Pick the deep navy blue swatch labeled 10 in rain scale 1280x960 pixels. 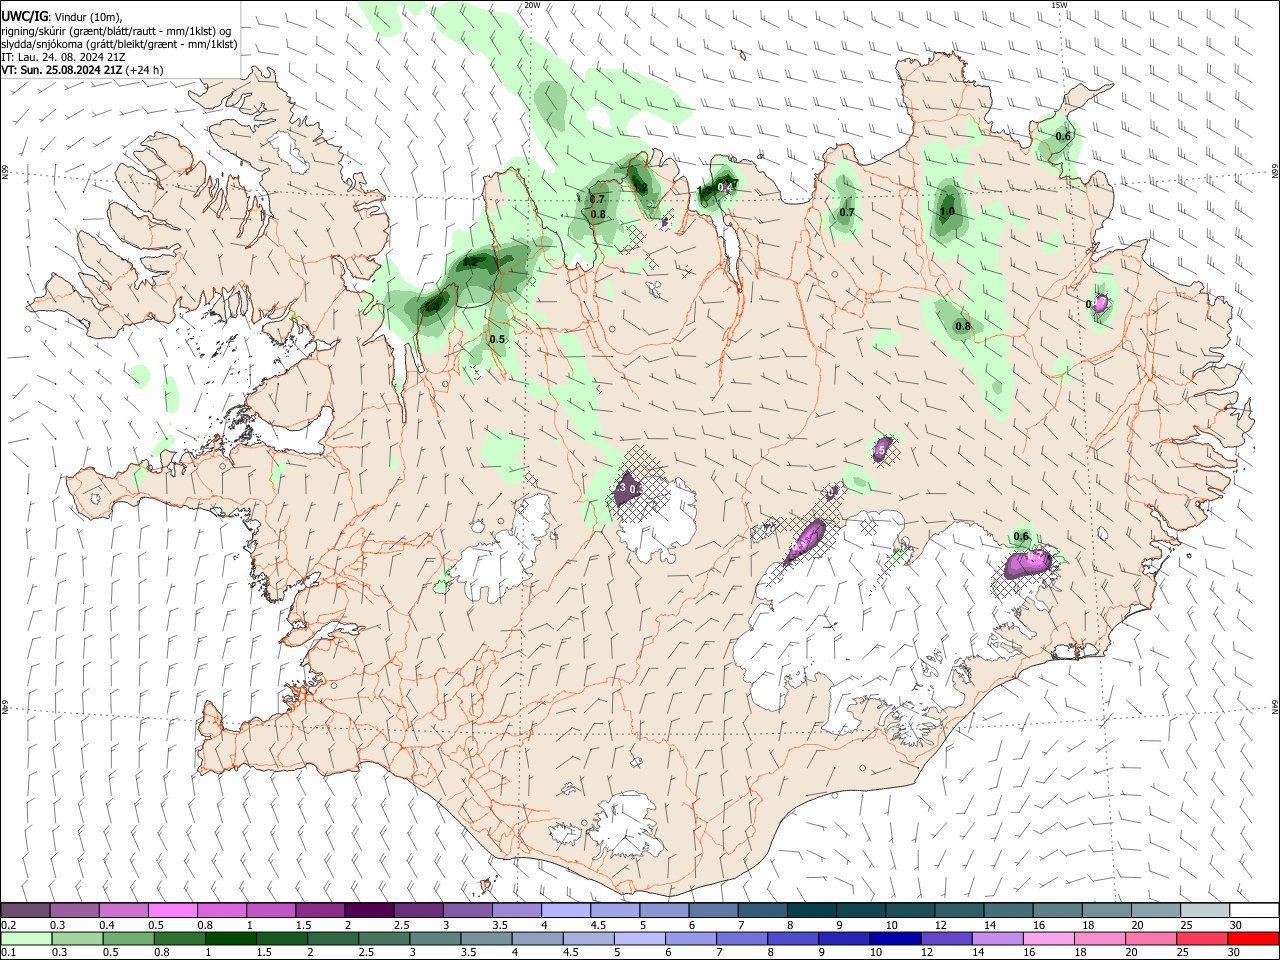coord(894,939)
